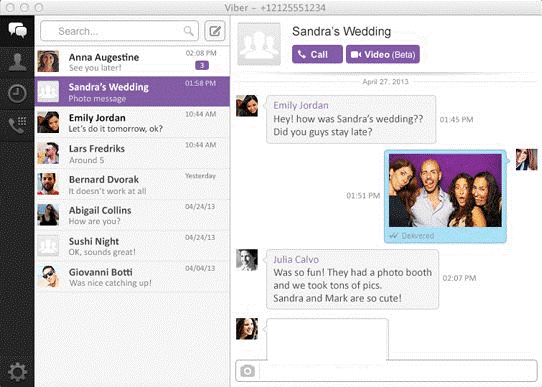View the shared photo booth picture
This screenshot has width=542, height=387.
(445, 190)
